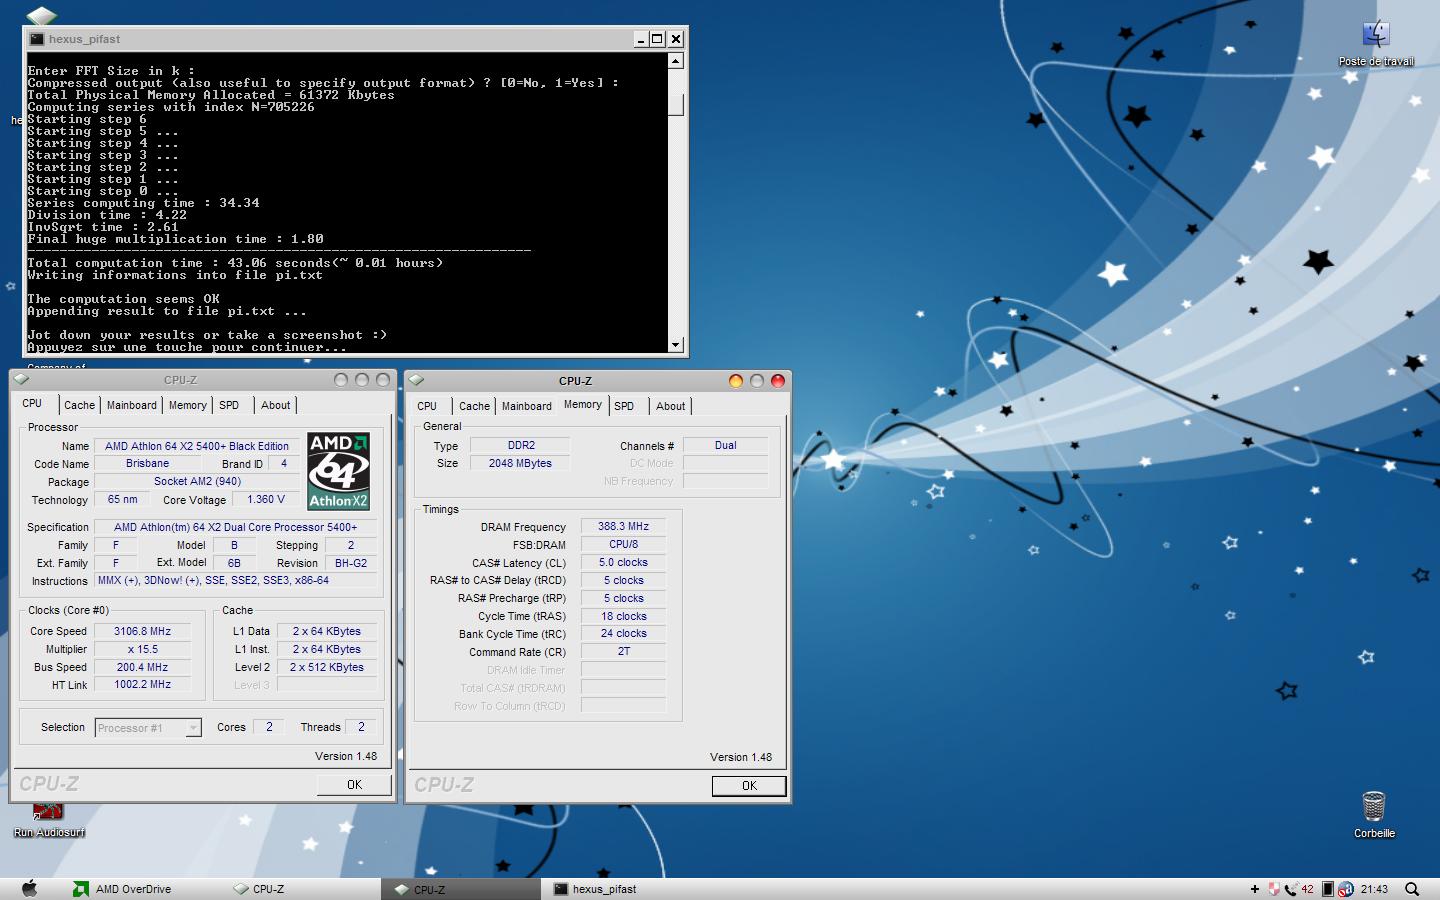1440x900 pixels.
Task: Maximize the hexus_pifast console window
Action: coord(657,39)
